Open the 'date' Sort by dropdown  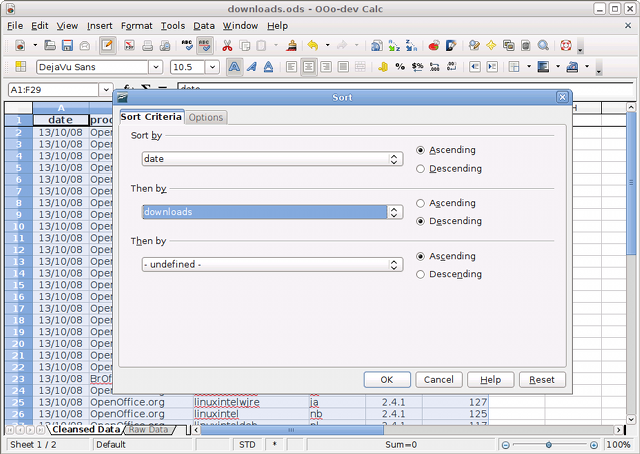point(395,159)
